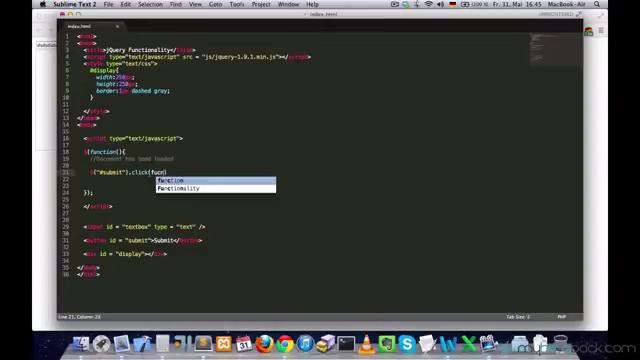Click the Bluetooth icon in menu bar

point(417,4)
